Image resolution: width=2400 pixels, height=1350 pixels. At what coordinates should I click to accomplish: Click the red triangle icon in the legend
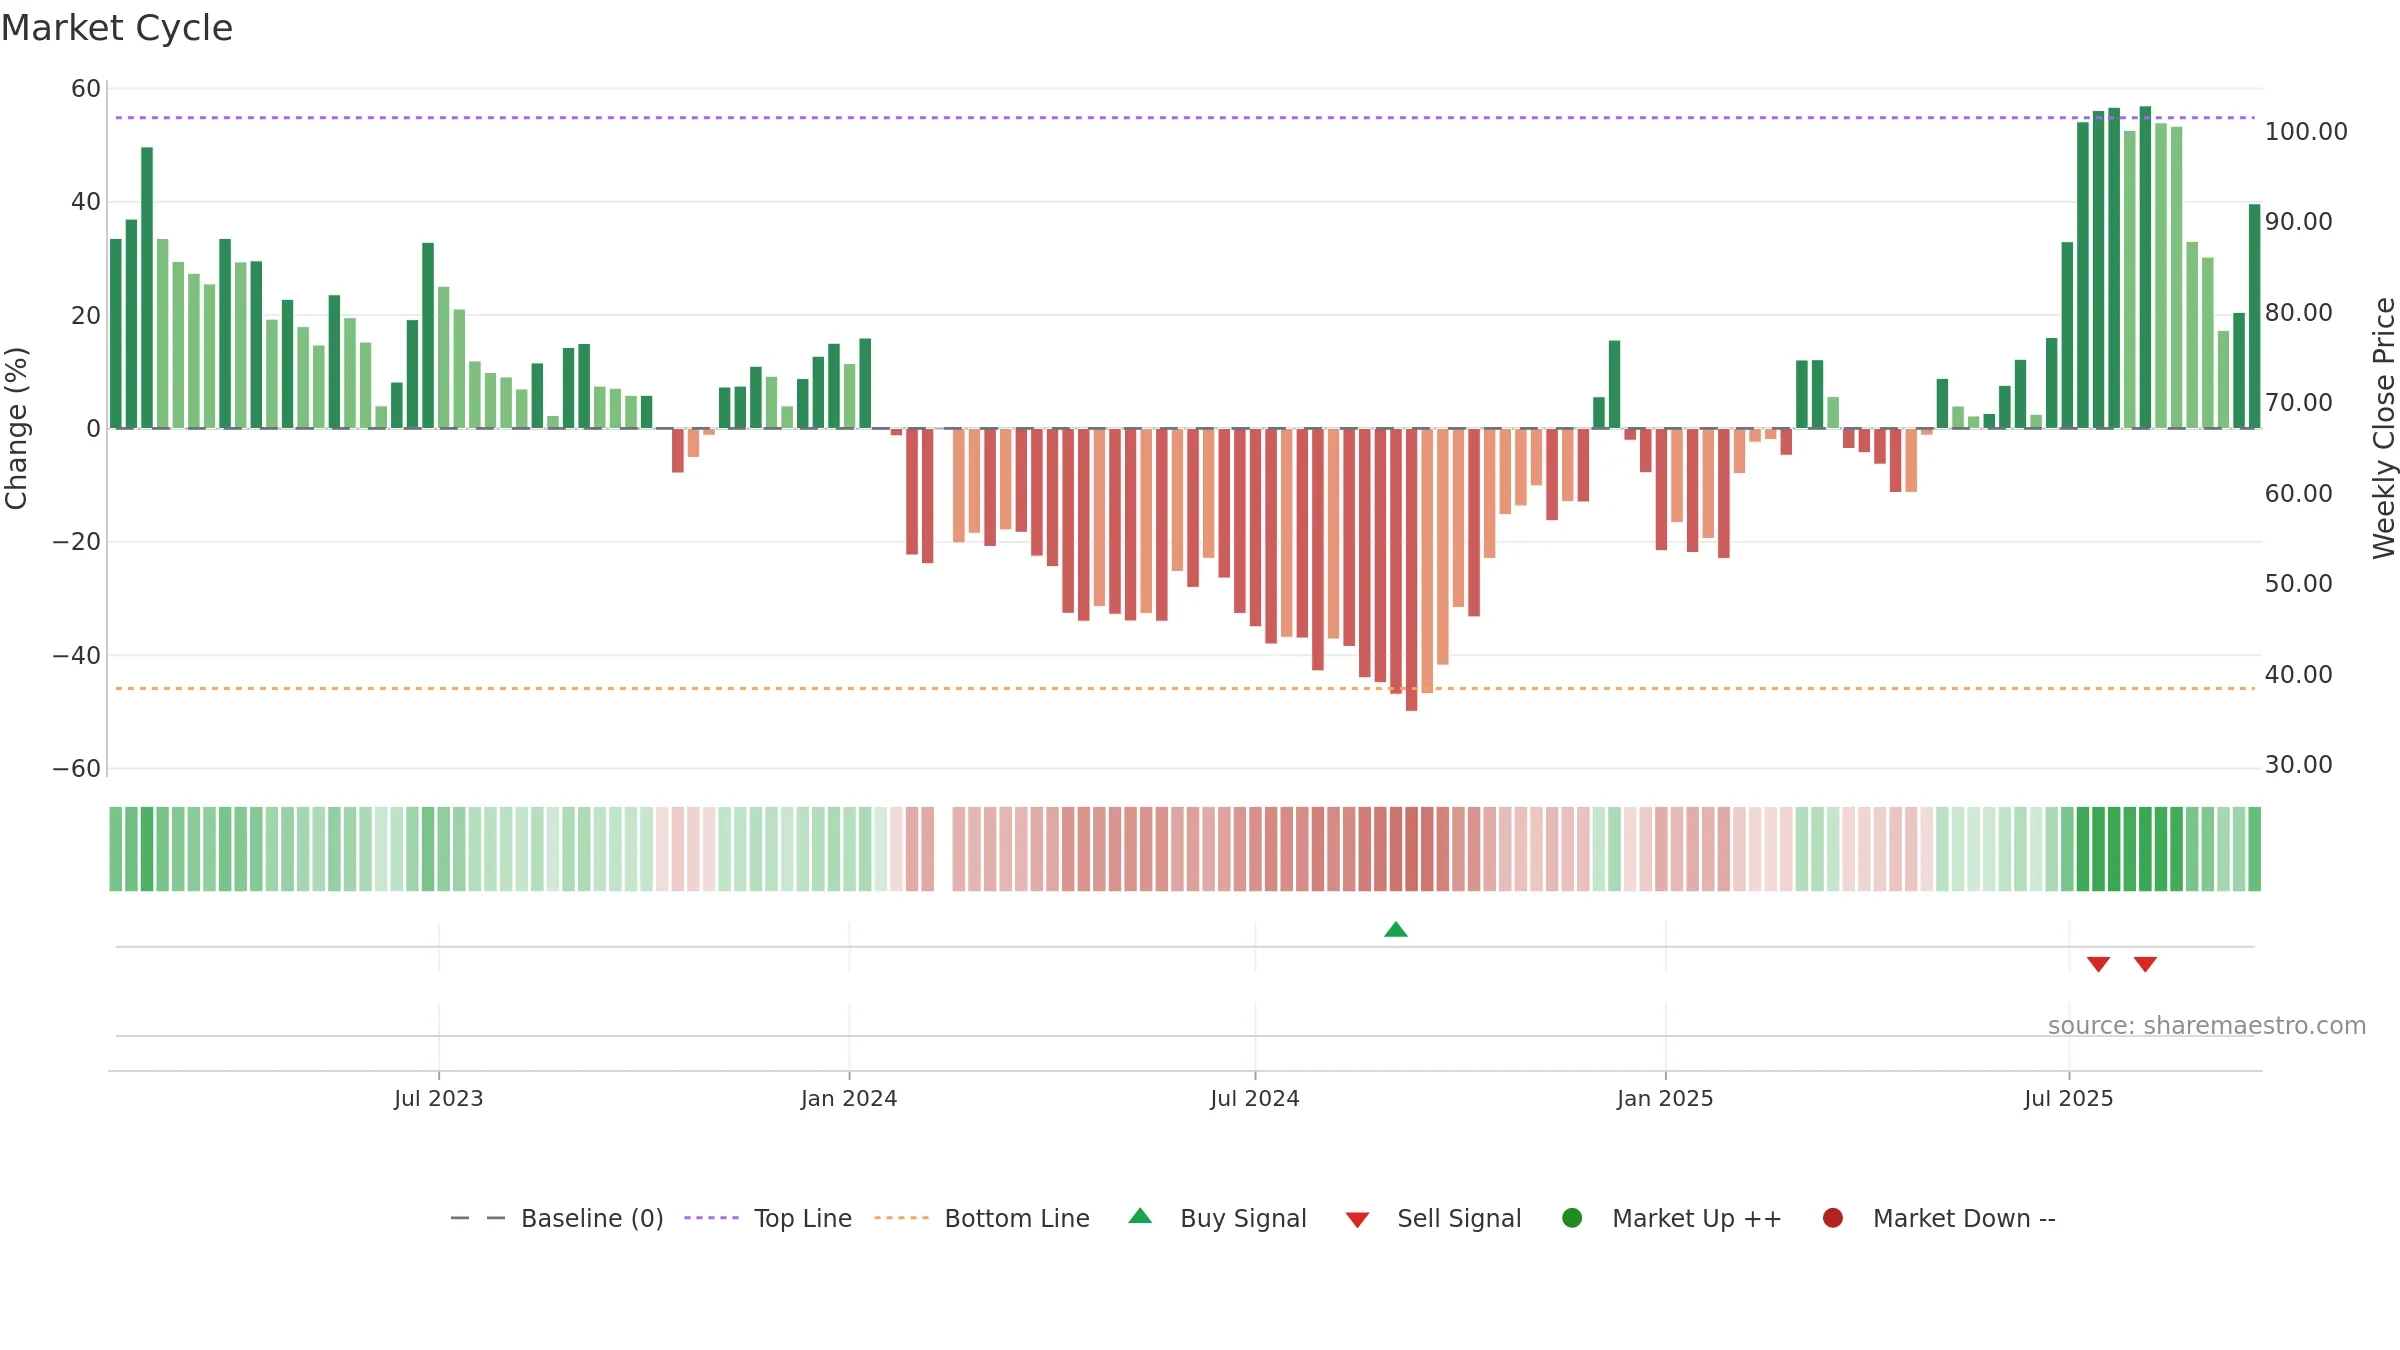[x=1357, y=1220]
